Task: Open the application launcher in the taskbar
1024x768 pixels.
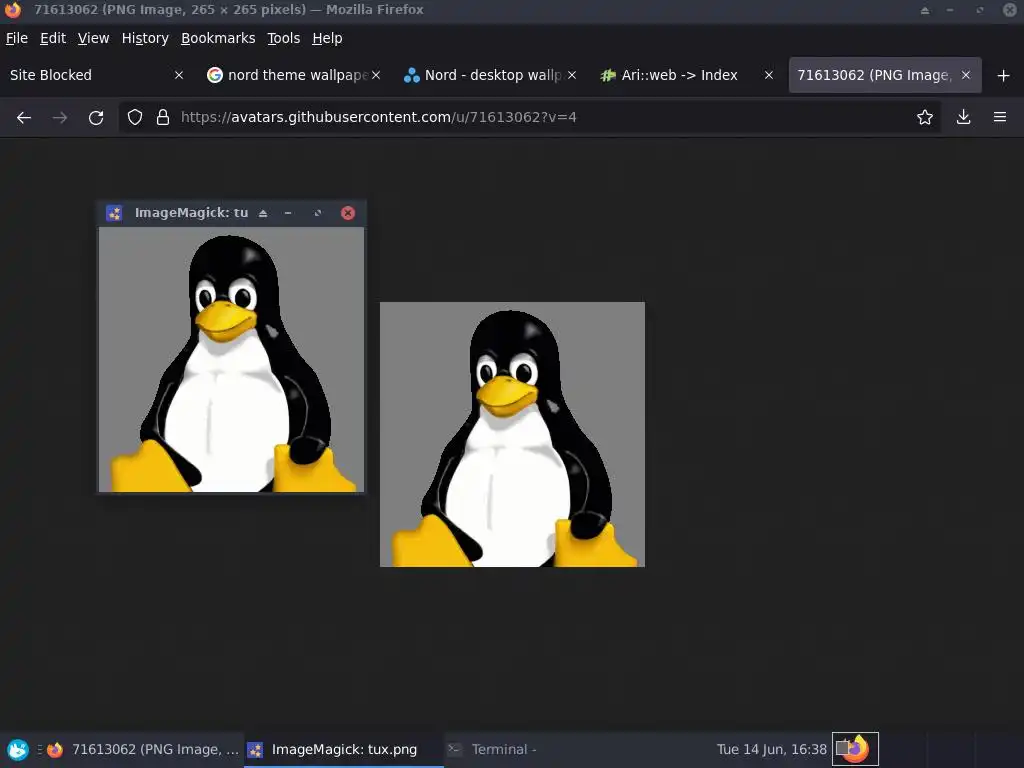Action: point(18,750)
